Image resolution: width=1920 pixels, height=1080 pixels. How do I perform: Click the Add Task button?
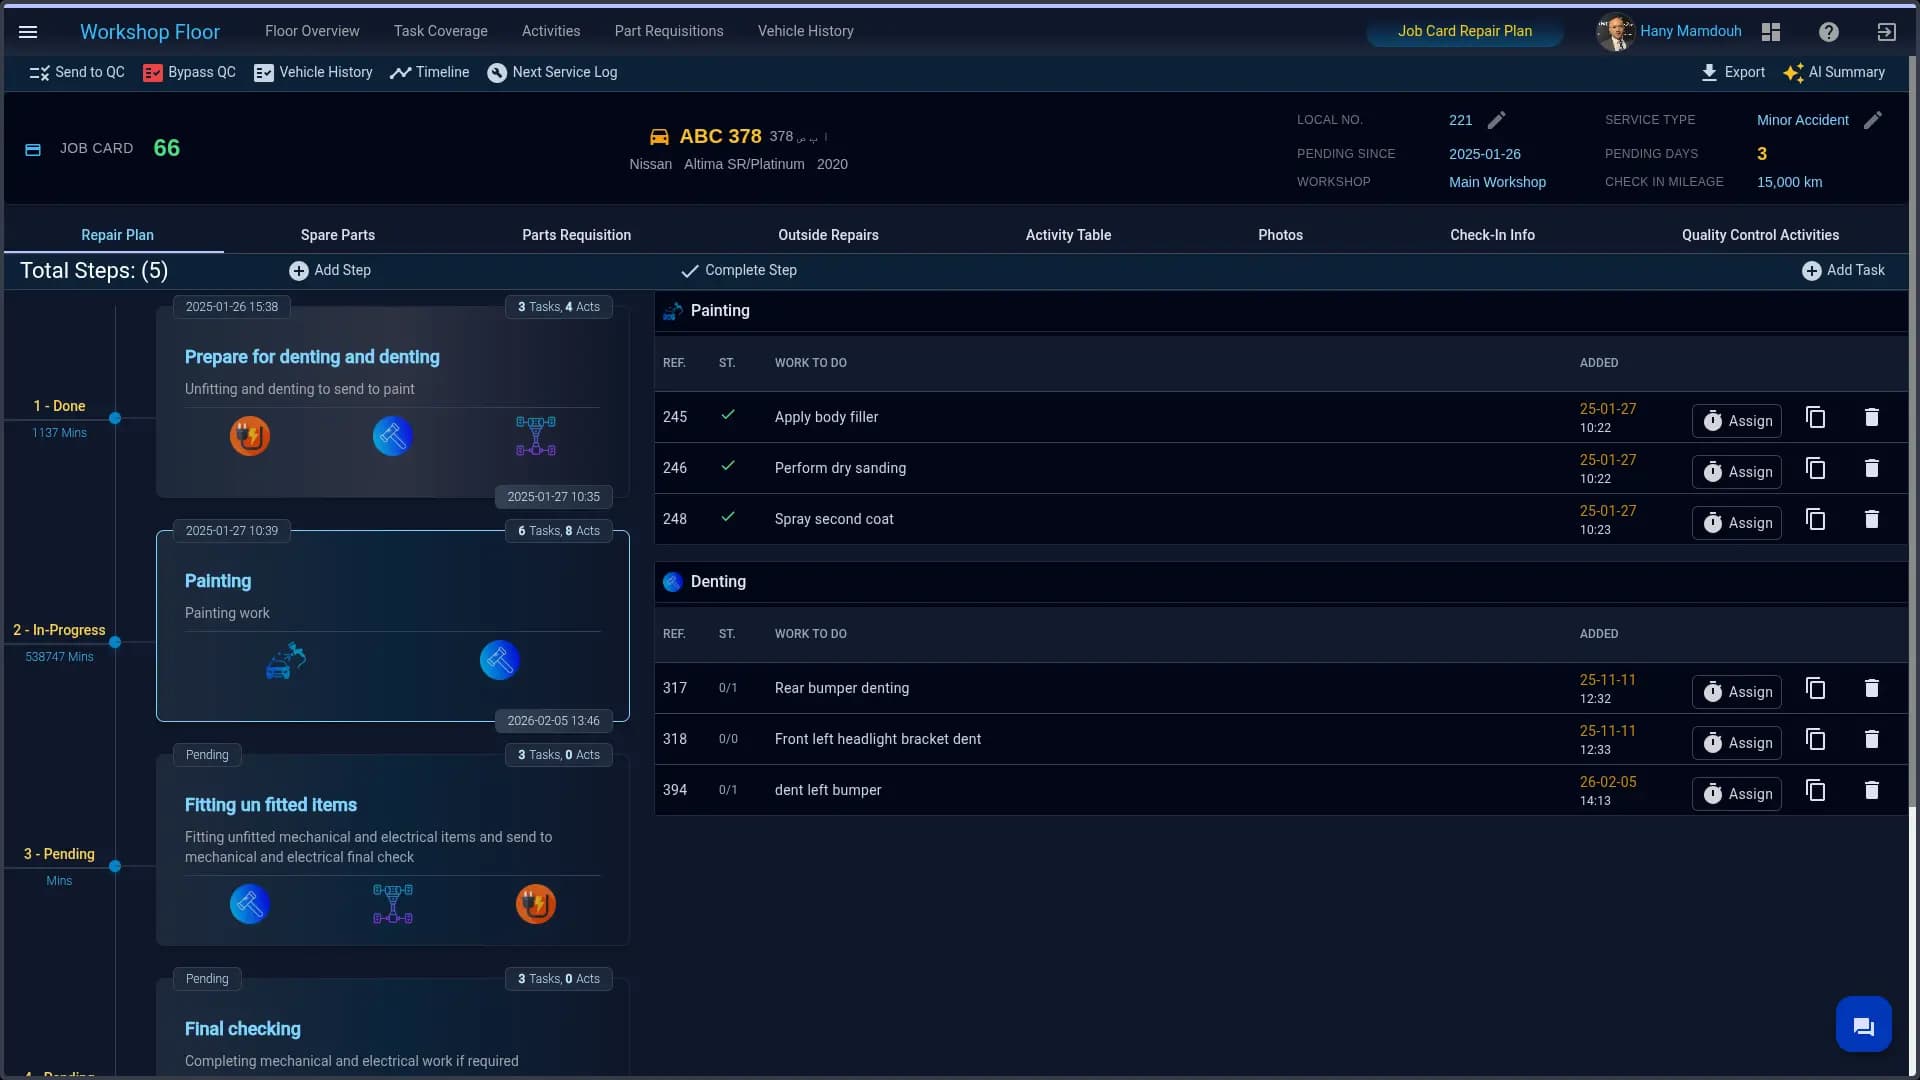(x=1845, y=270)
